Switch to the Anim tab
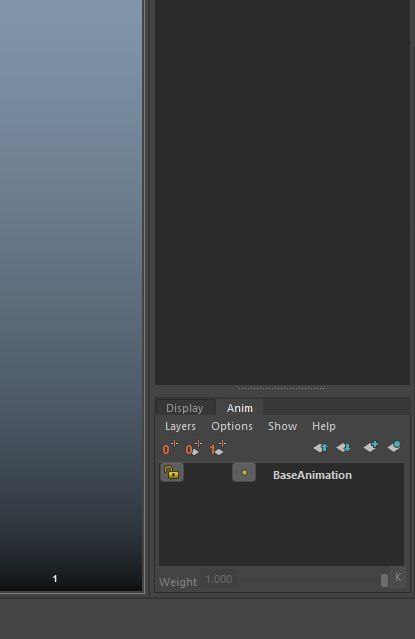Viewport: 415px width, 639px height. tap(240, 408)
